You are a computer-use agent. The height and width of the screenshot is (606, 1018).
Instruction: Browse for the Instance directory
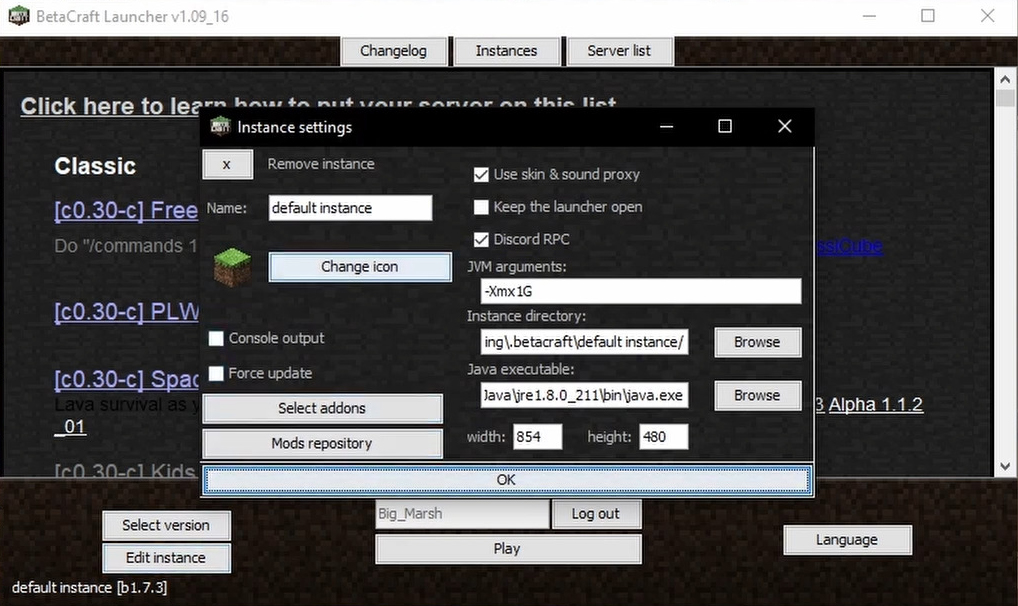(757, 342)
